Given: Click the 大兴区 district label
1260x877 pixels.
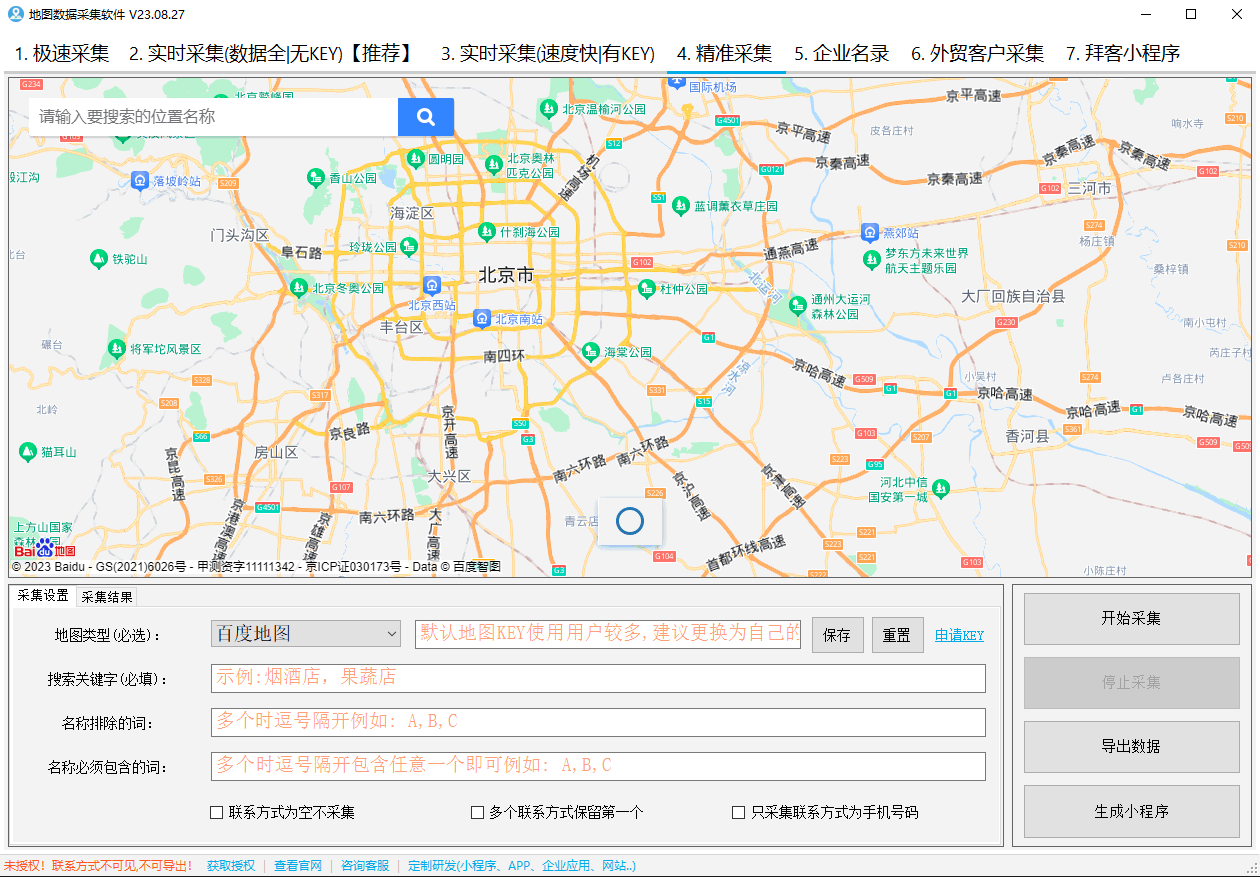Looking at the screenshot, I should coord(449,476).
